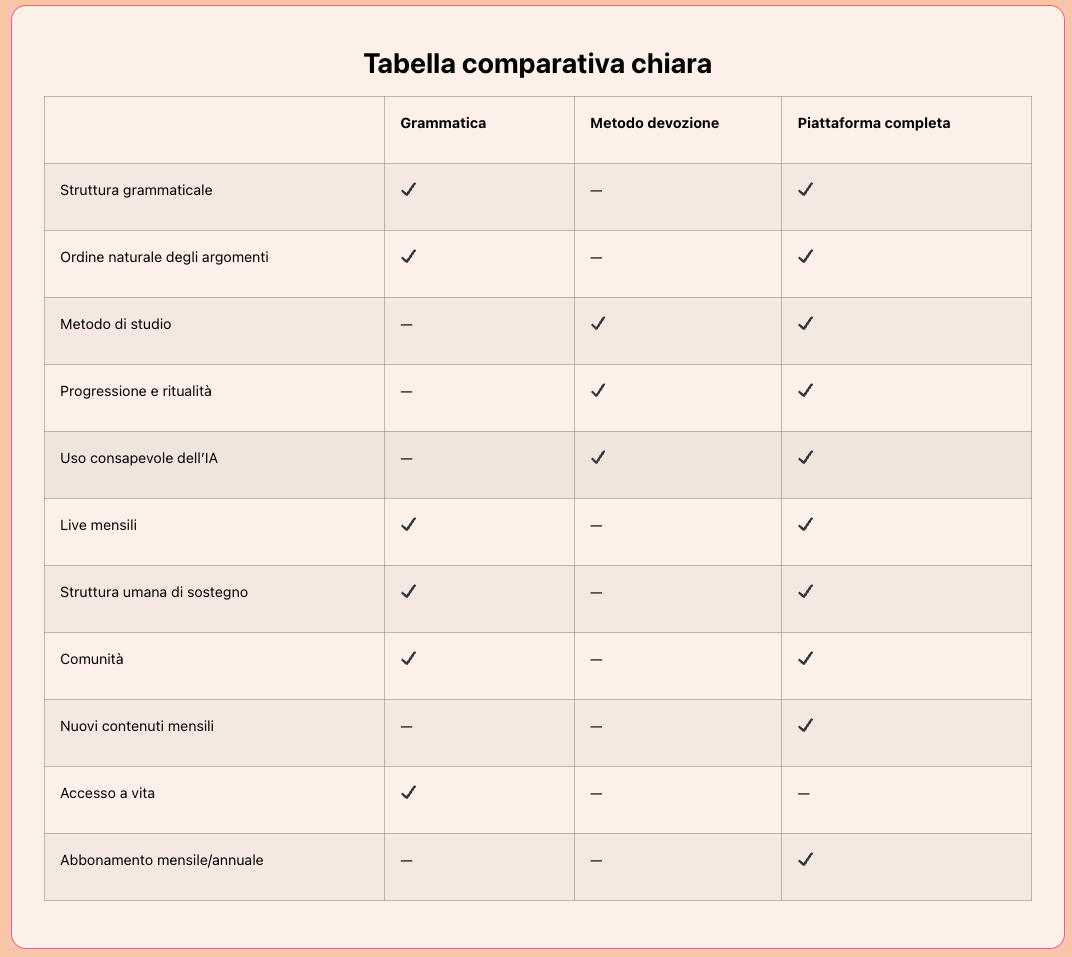Click Grammatica checkmark for Ordine naturale degli argomenti

click(x=408, y=256)
